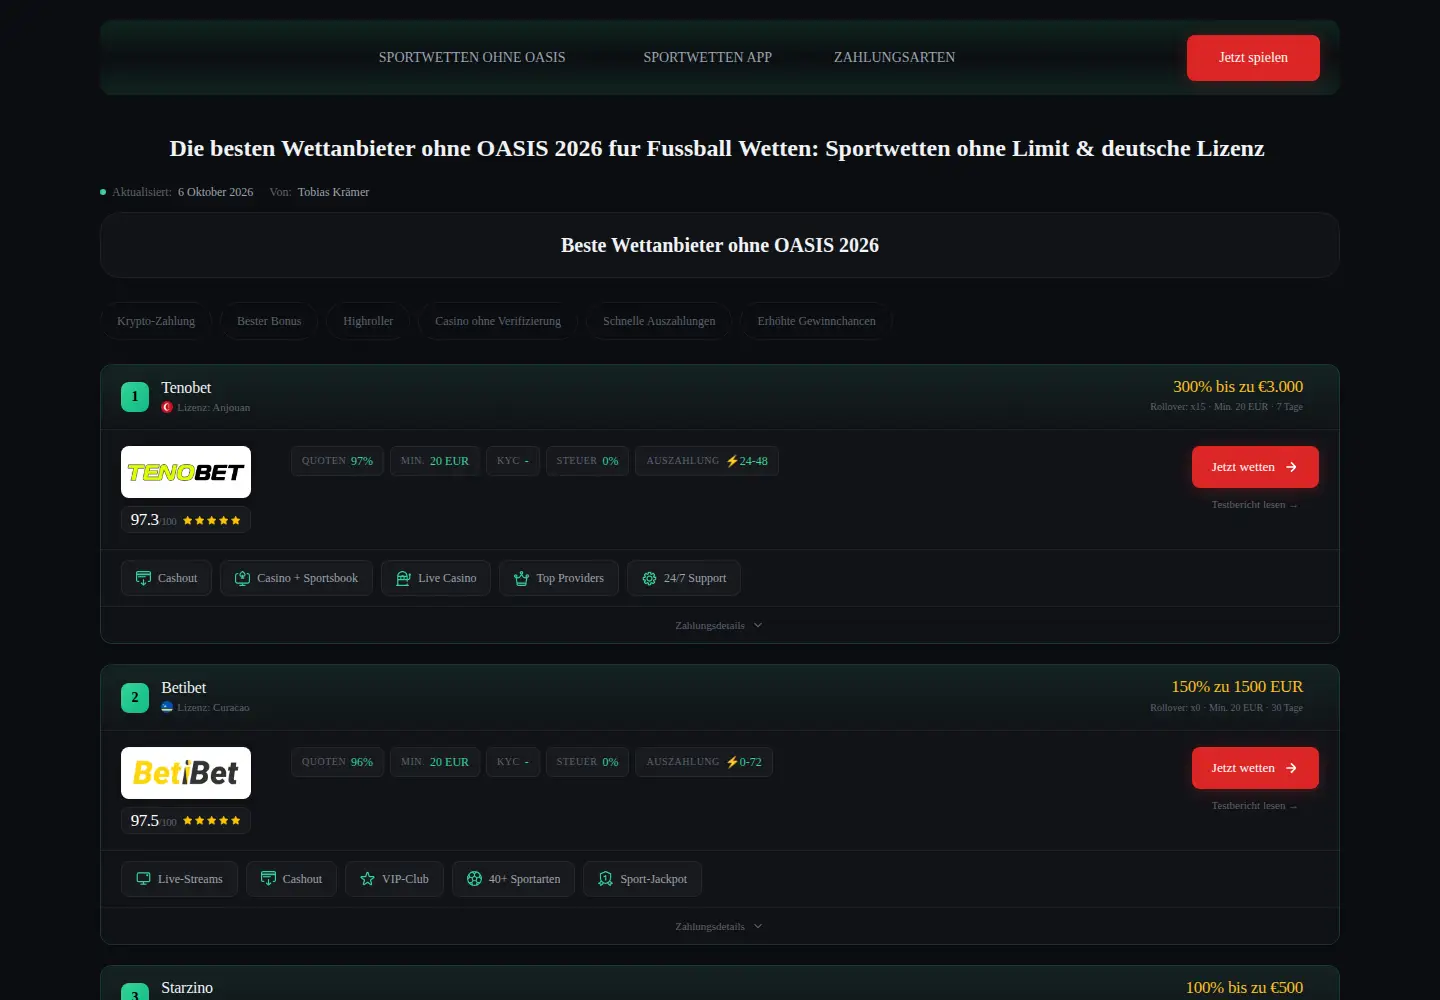Click the author name Tobias Krämer

click(x=333, y=192)
